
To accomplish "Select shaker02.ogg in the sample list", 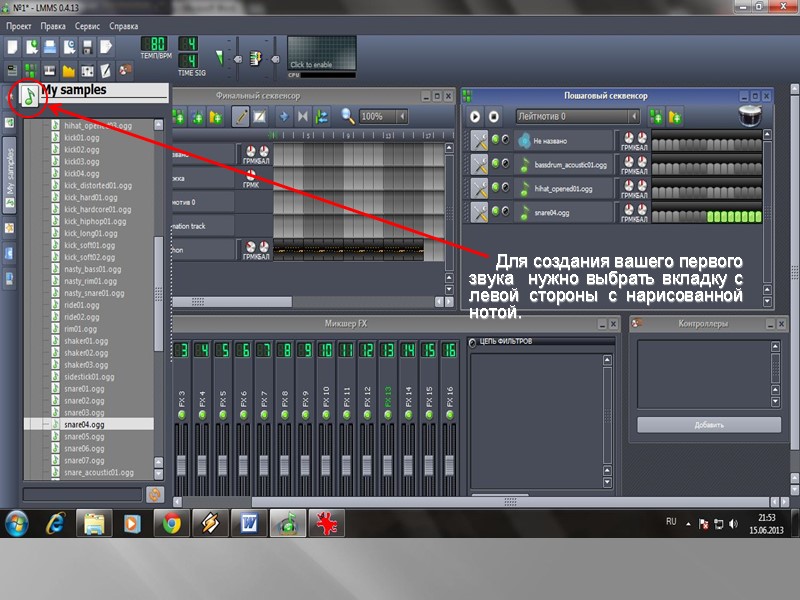I will pyautogui.click(x=86, y=353).
